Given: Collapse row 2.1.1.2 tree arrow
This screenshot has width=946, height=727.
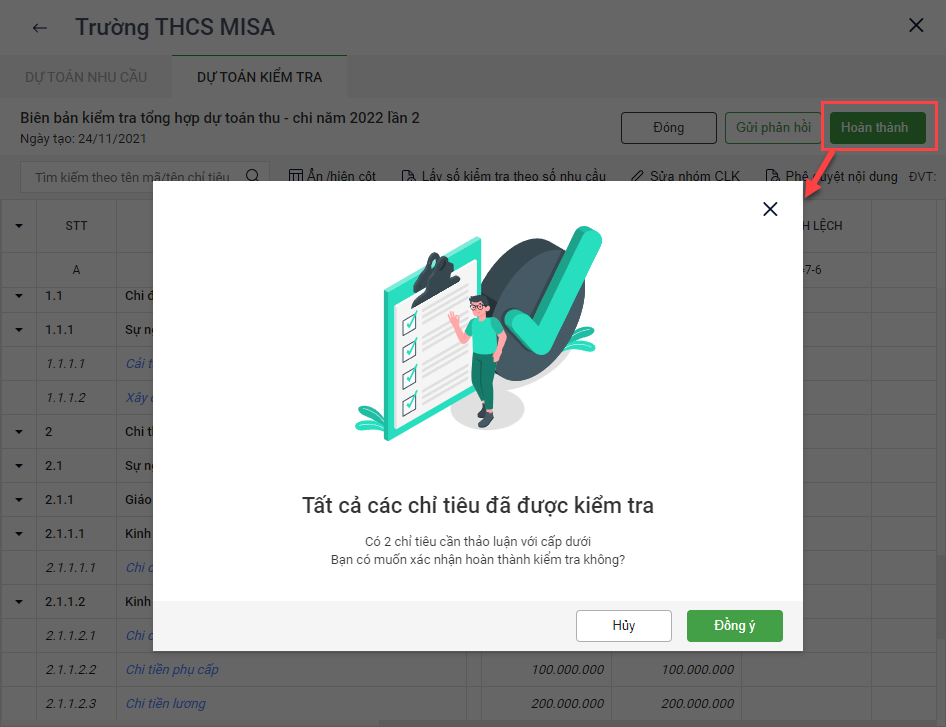Looking at the screenshot, I should 19,602.
